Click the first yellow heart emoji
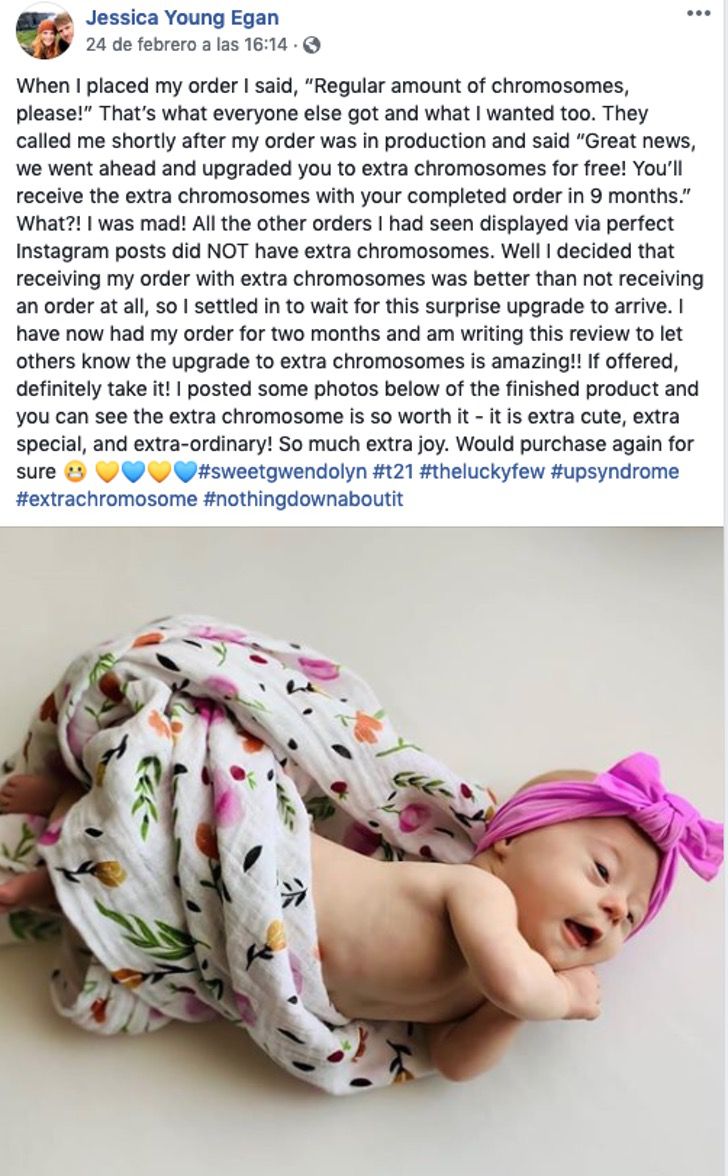 pos(107,472)
